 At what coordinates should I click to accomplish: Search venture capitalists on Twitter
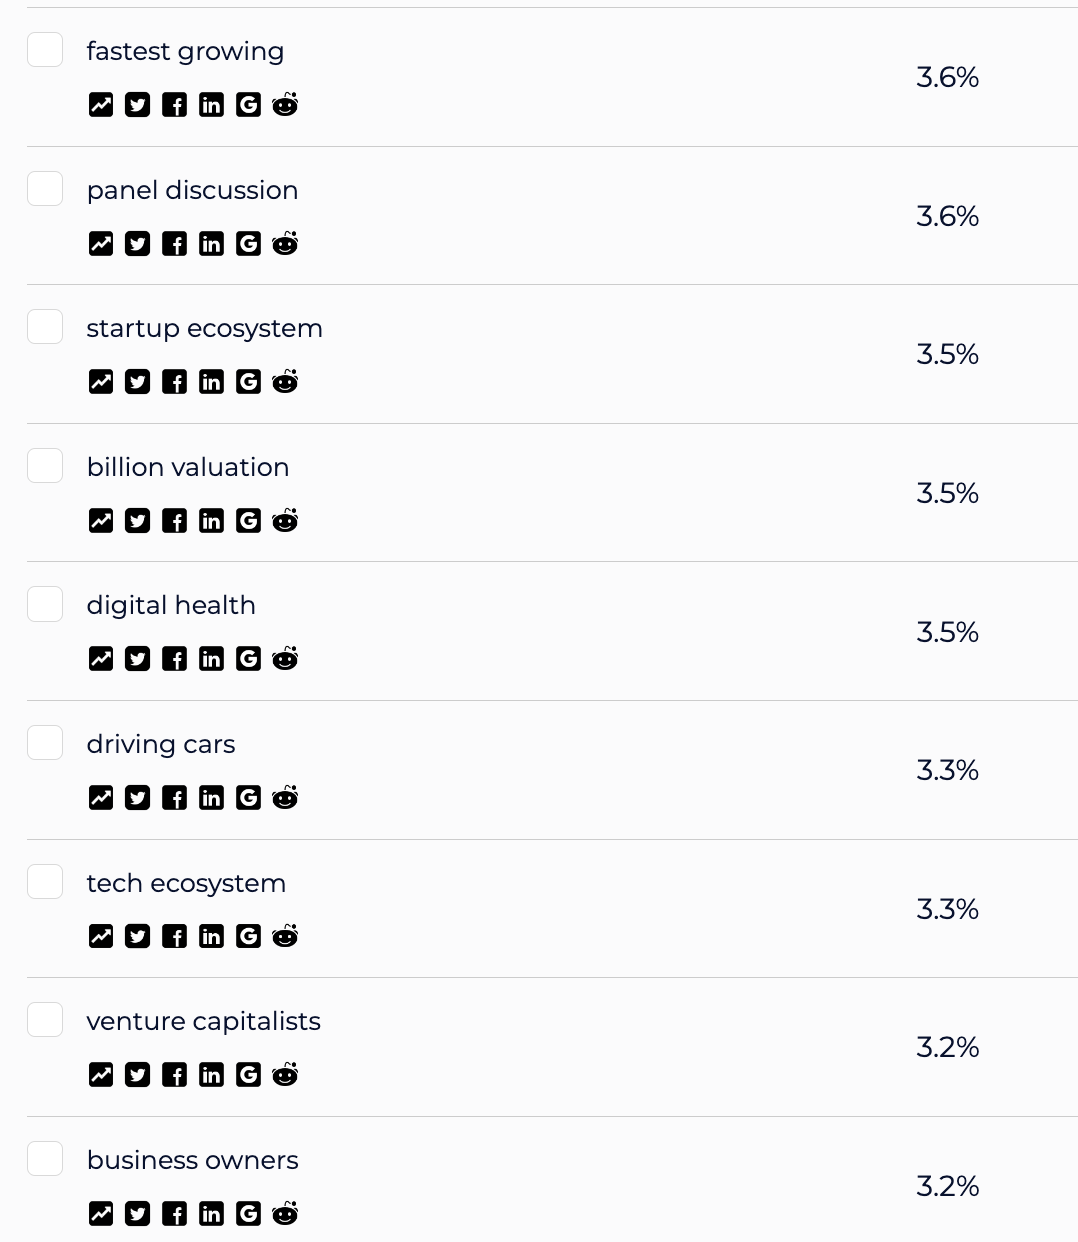coord(138,1075)
